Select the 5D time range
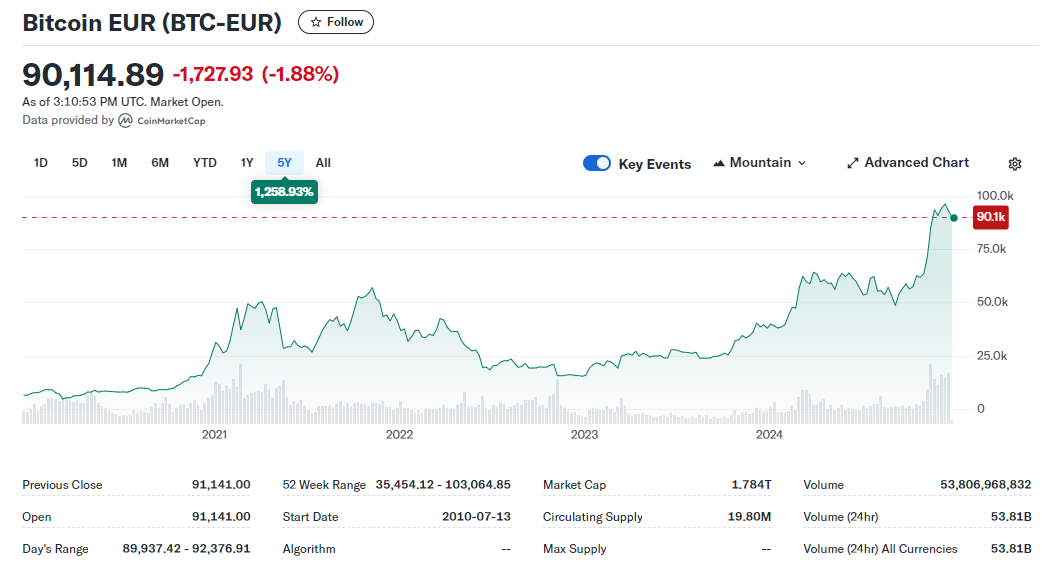Screen dimensions: 1061x570 (80, 163)
